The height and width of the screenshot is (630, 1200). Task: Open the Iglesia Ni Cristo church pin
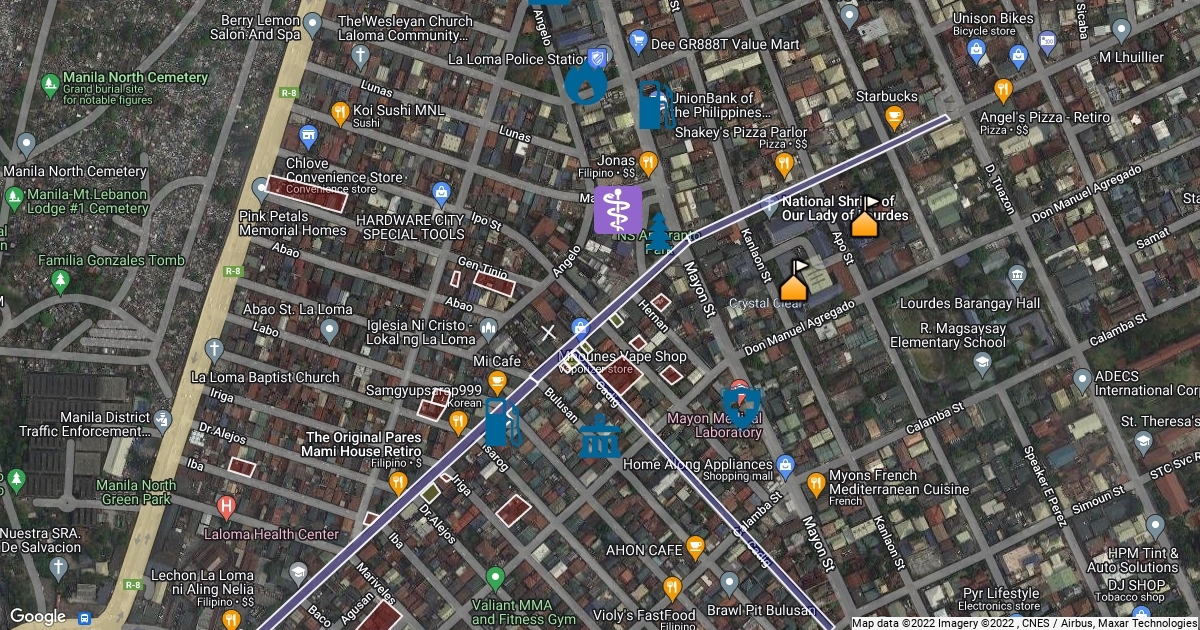pos(489,327)
